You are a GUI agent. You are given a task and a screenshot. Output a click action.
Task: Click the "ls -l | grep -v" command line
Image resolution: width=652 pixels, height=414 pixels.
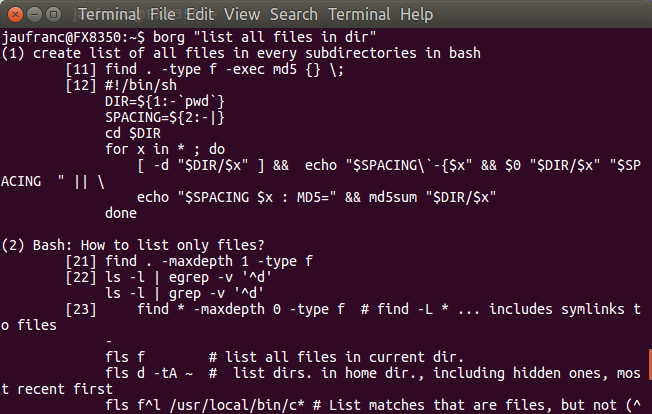click(184, 293)
